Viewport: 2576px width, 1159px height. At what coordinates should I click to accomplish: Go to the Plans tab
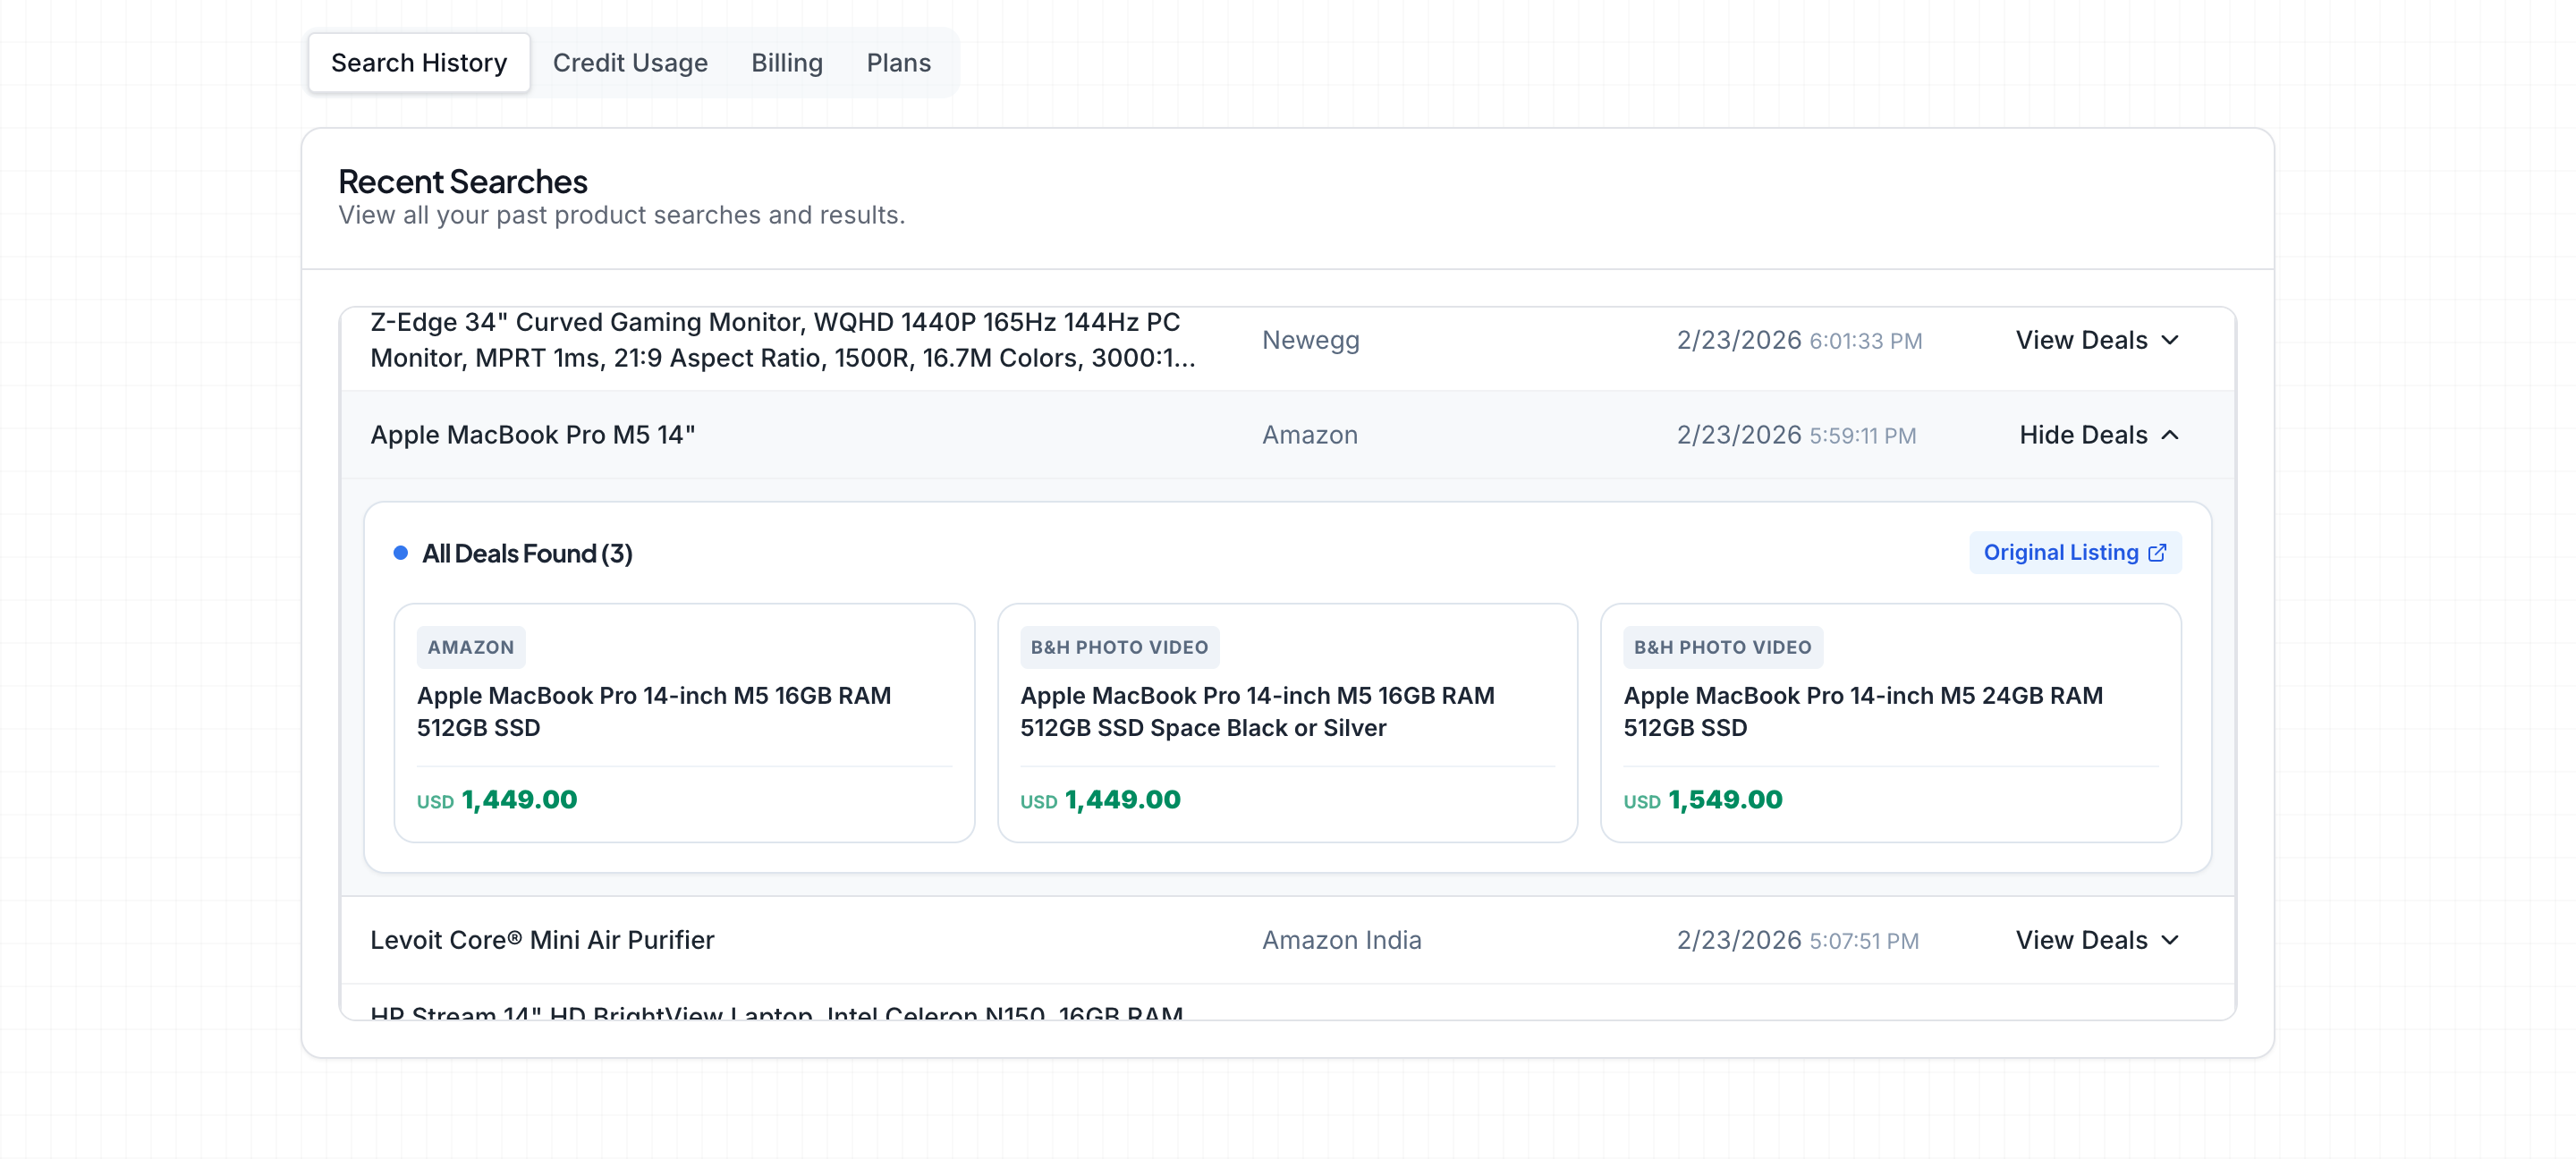pos(897,63)
